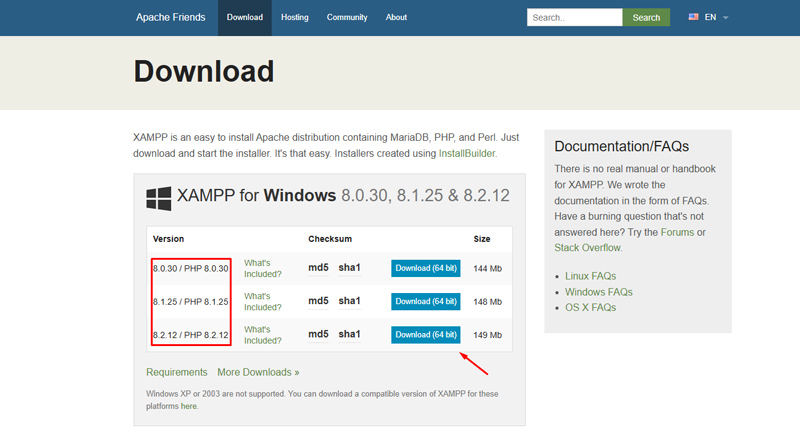View md5 checksum for 8.1.25

[x=318, y=301]
